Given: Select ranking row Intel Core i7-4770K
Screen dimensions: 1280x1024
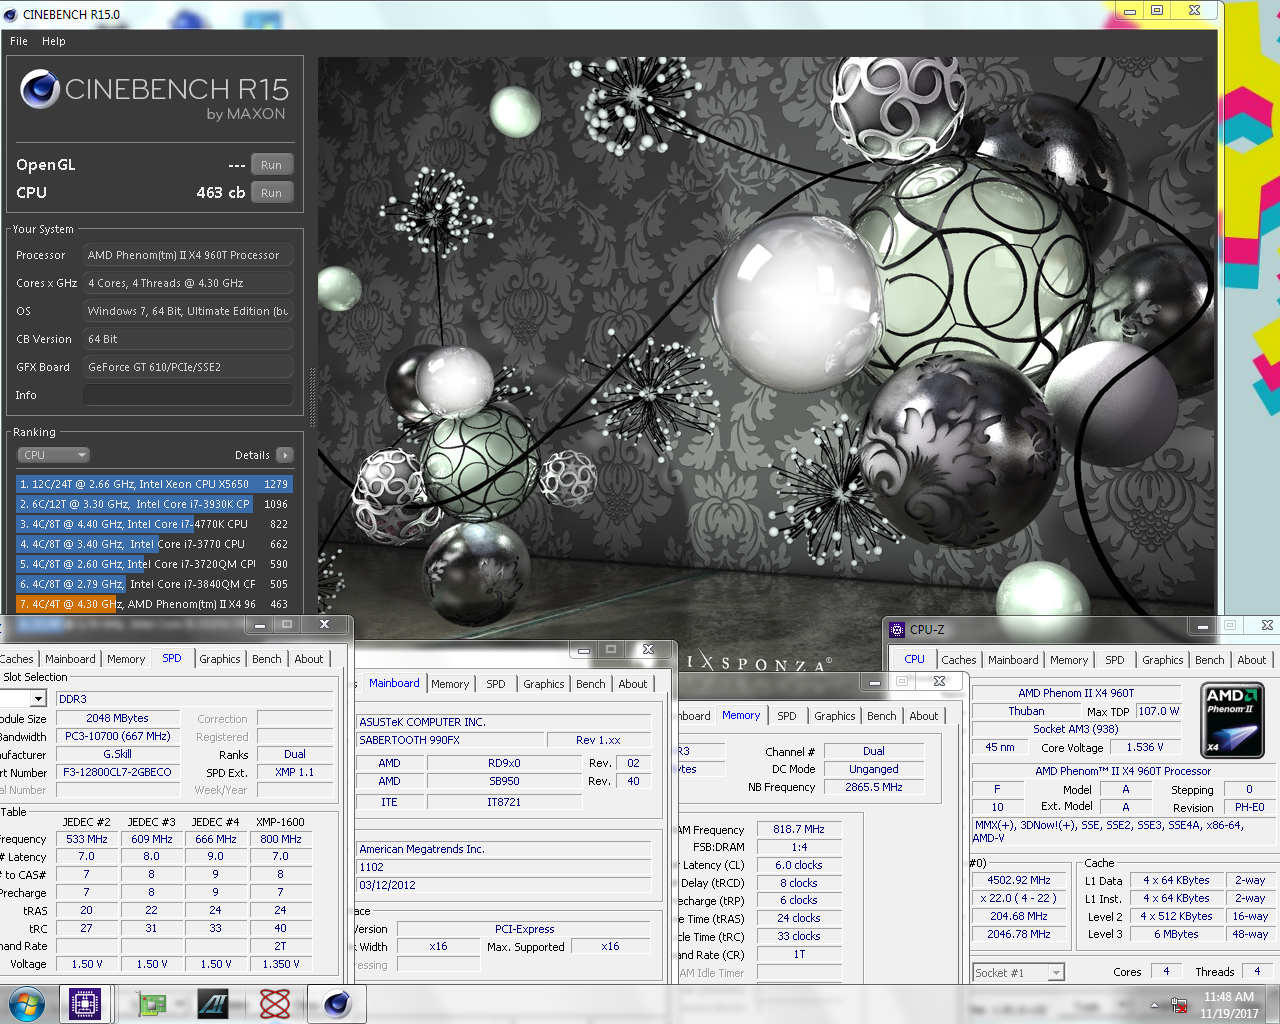Looking at the screenshot, I should 154,524.
